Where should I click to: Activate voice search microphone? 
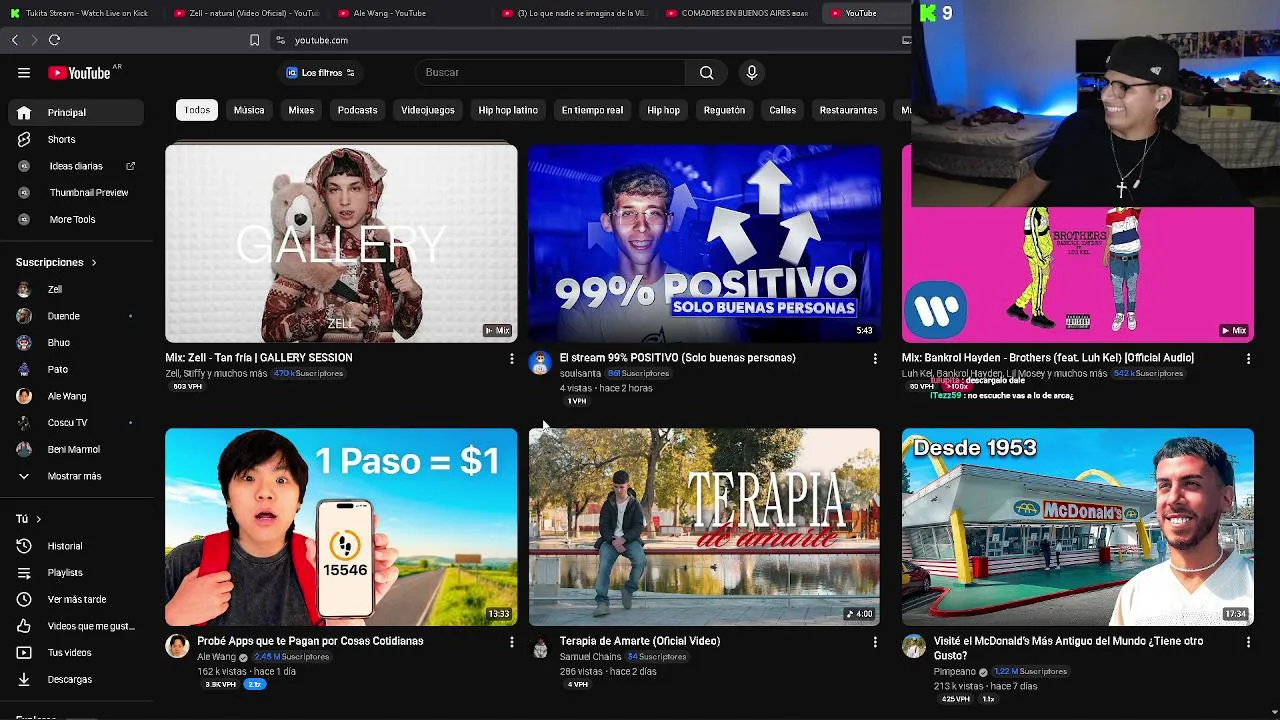[752, 72]
